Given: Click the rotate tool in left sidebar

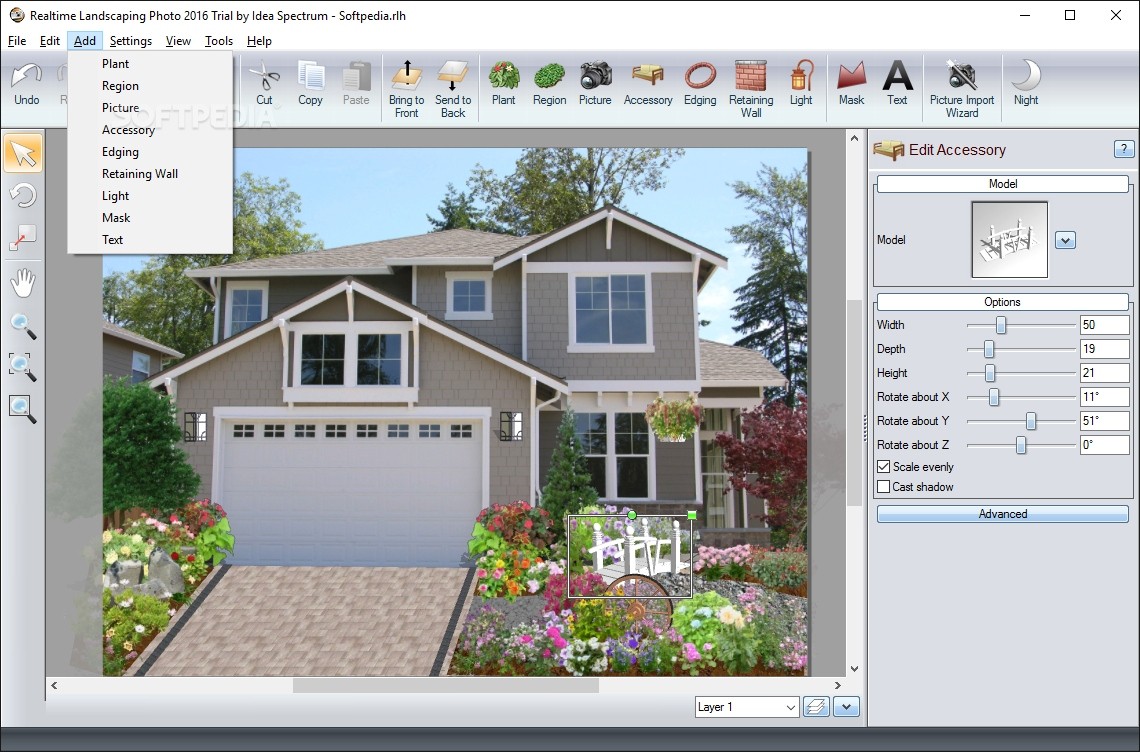Looking at the screenshot, I should [x=23, y=196].
